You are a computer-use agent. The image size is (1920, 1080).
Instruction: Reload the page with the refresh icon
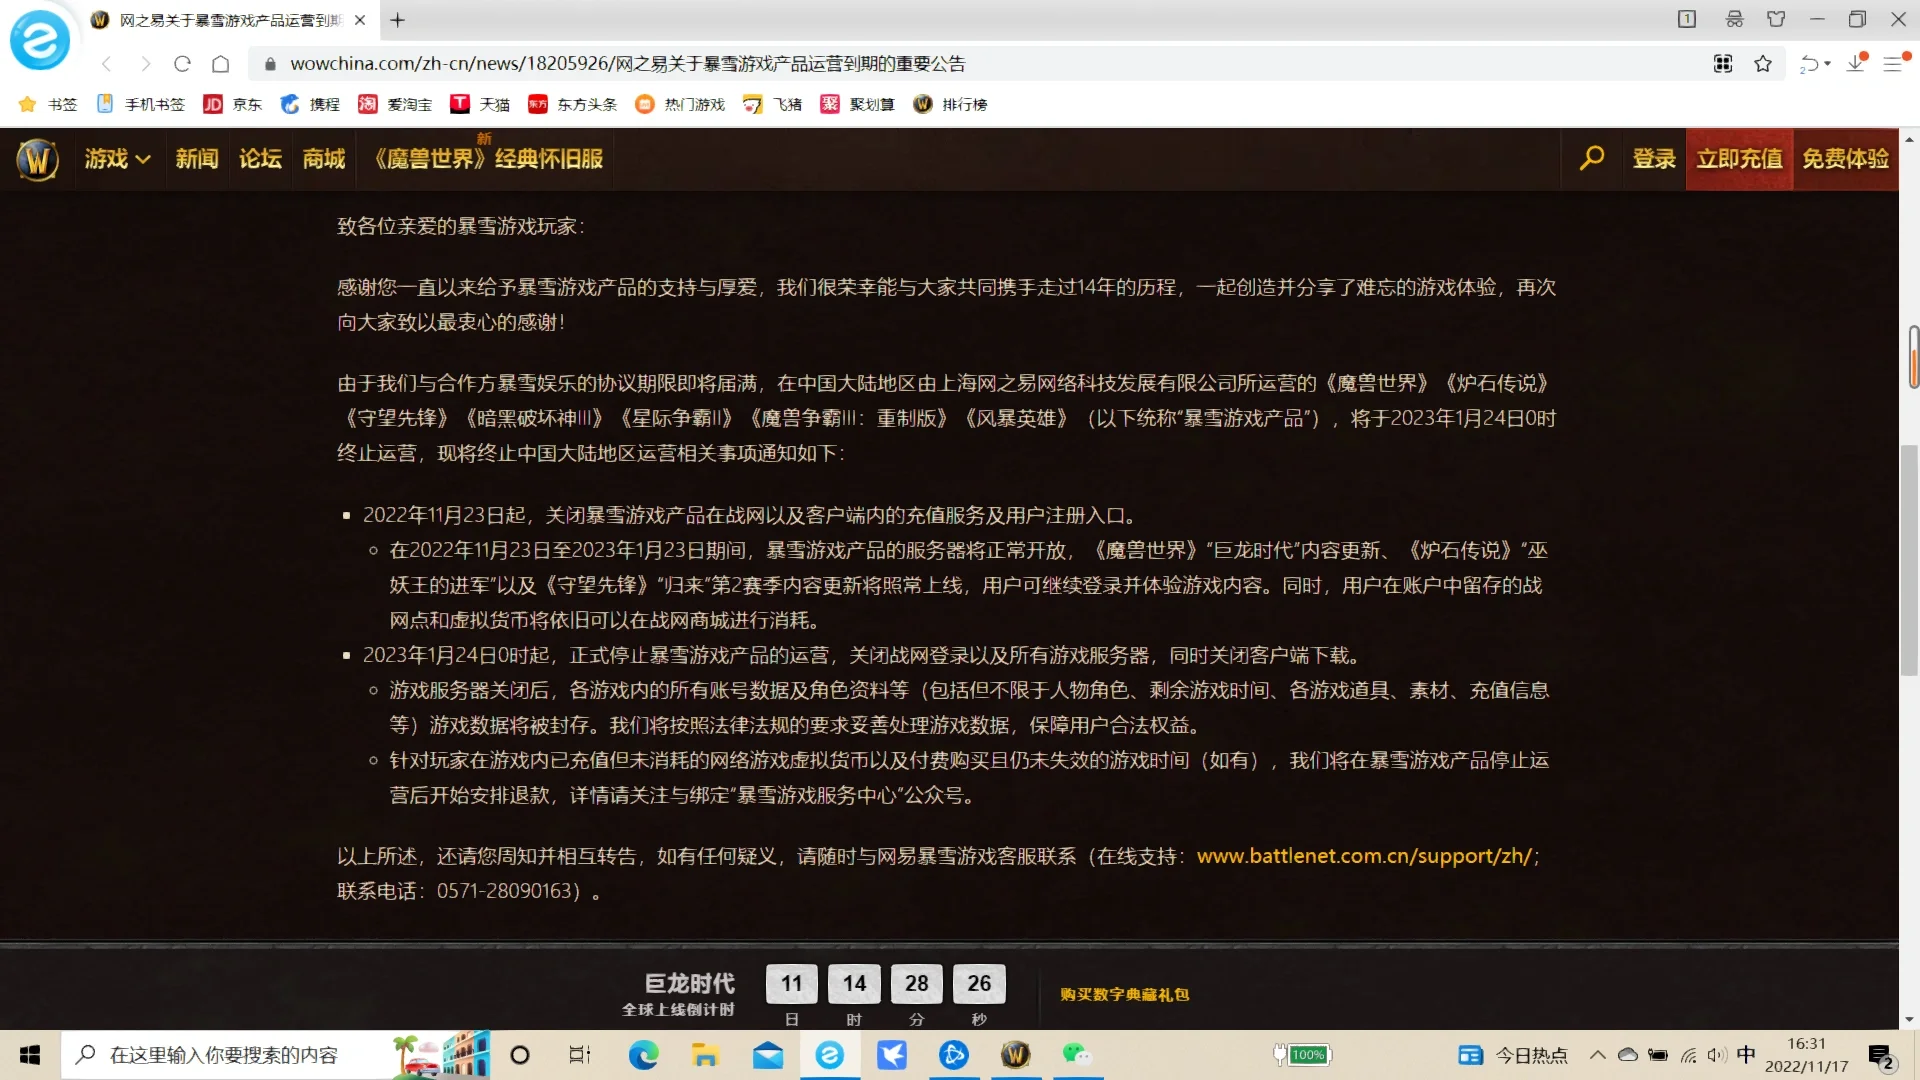pyautogui.click(x=182, y=64)
